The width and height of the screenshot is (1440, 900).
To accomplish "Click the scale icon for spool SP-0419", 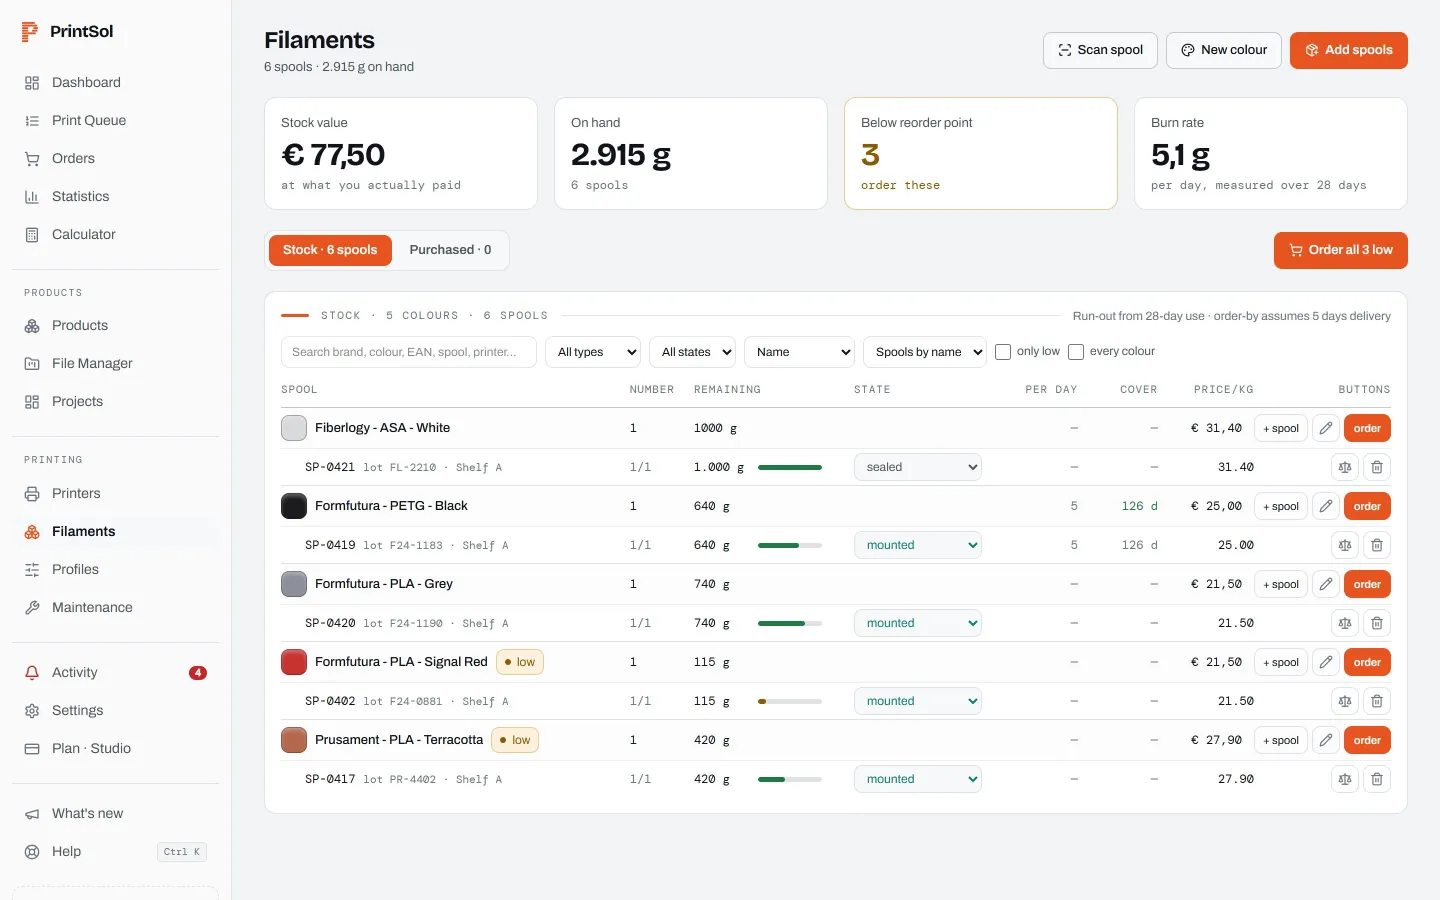I will coord(1345,545).
